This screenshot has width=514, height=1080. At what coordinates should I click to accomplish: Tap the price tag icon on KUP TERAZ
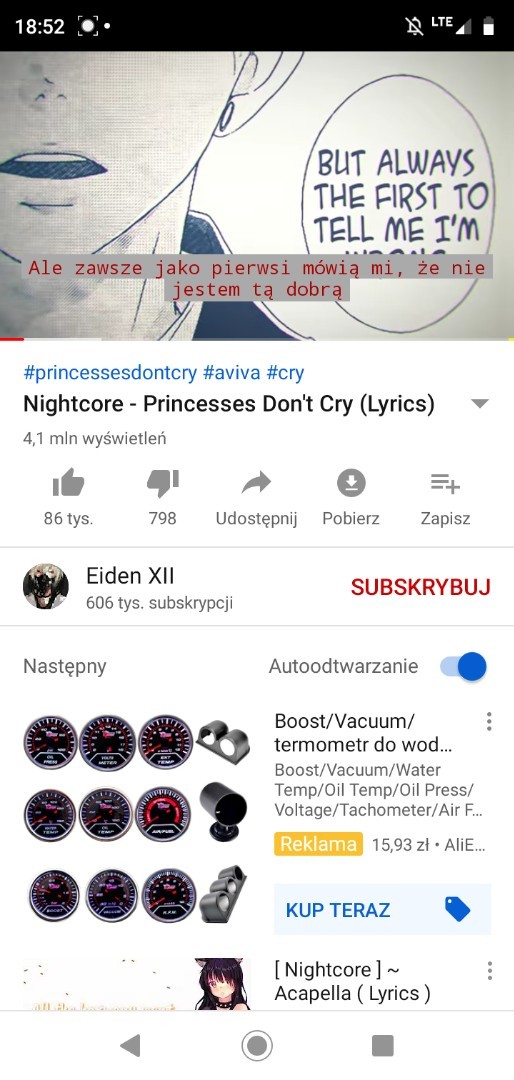[458, 909]
